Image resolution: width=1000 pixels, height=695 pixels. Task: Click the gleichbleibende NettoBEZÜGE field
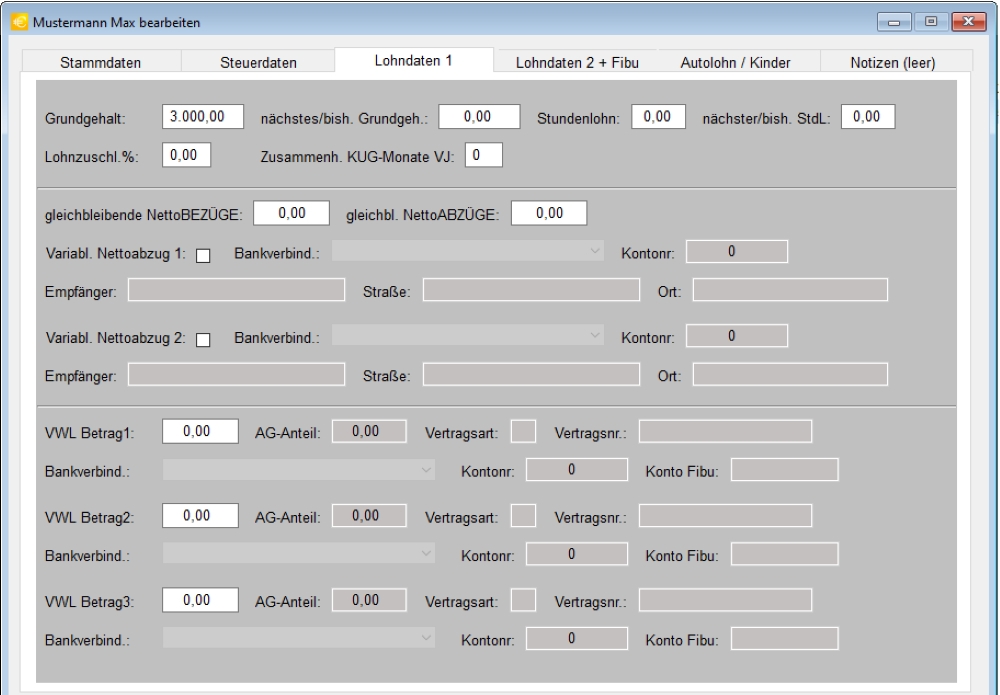point(291,213)
